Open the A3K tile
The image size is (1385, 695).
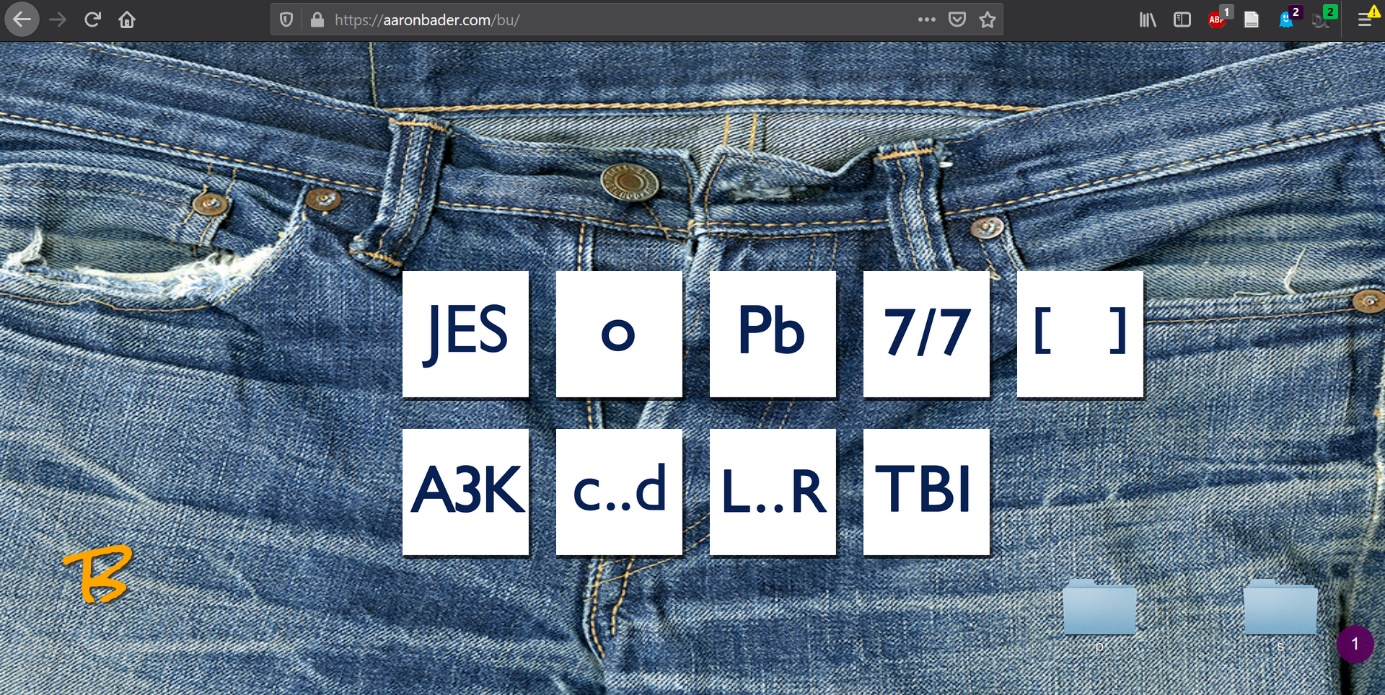tap(465, 491)
